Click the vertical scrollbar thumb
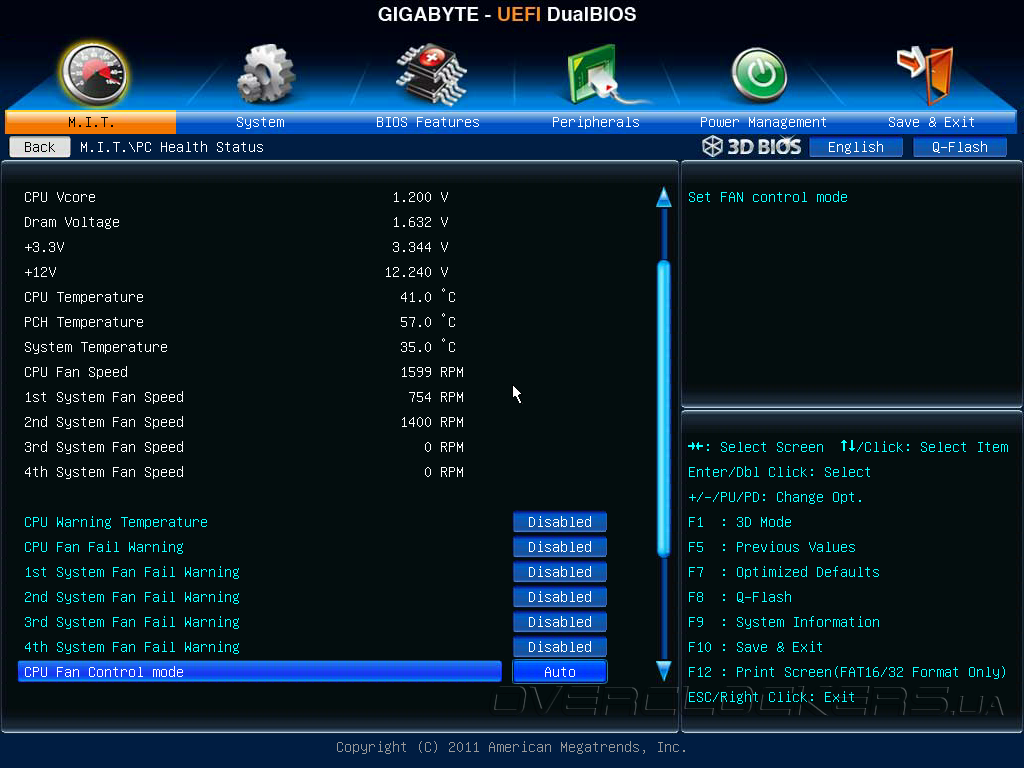 tap(664, 408)
